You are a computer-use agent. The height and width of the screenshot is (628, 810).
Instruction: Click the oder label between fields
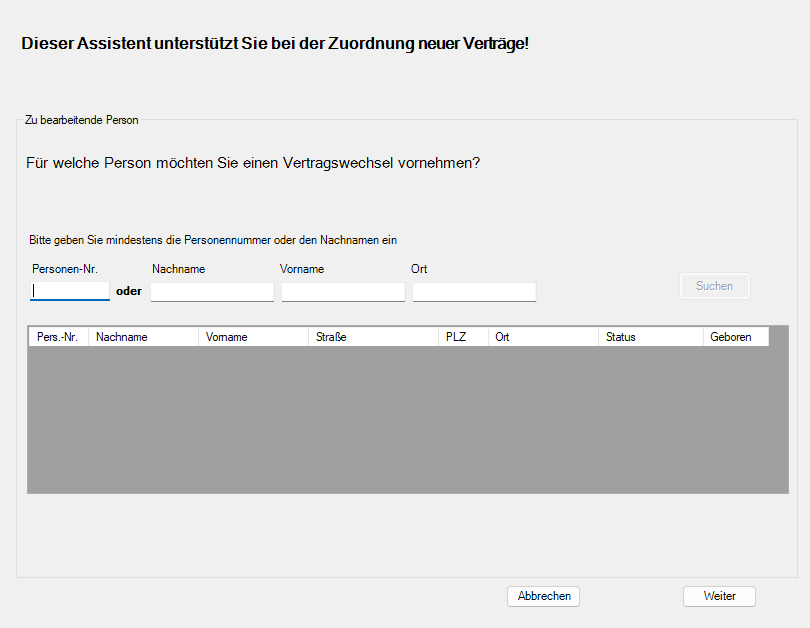(x=129, y=291)
